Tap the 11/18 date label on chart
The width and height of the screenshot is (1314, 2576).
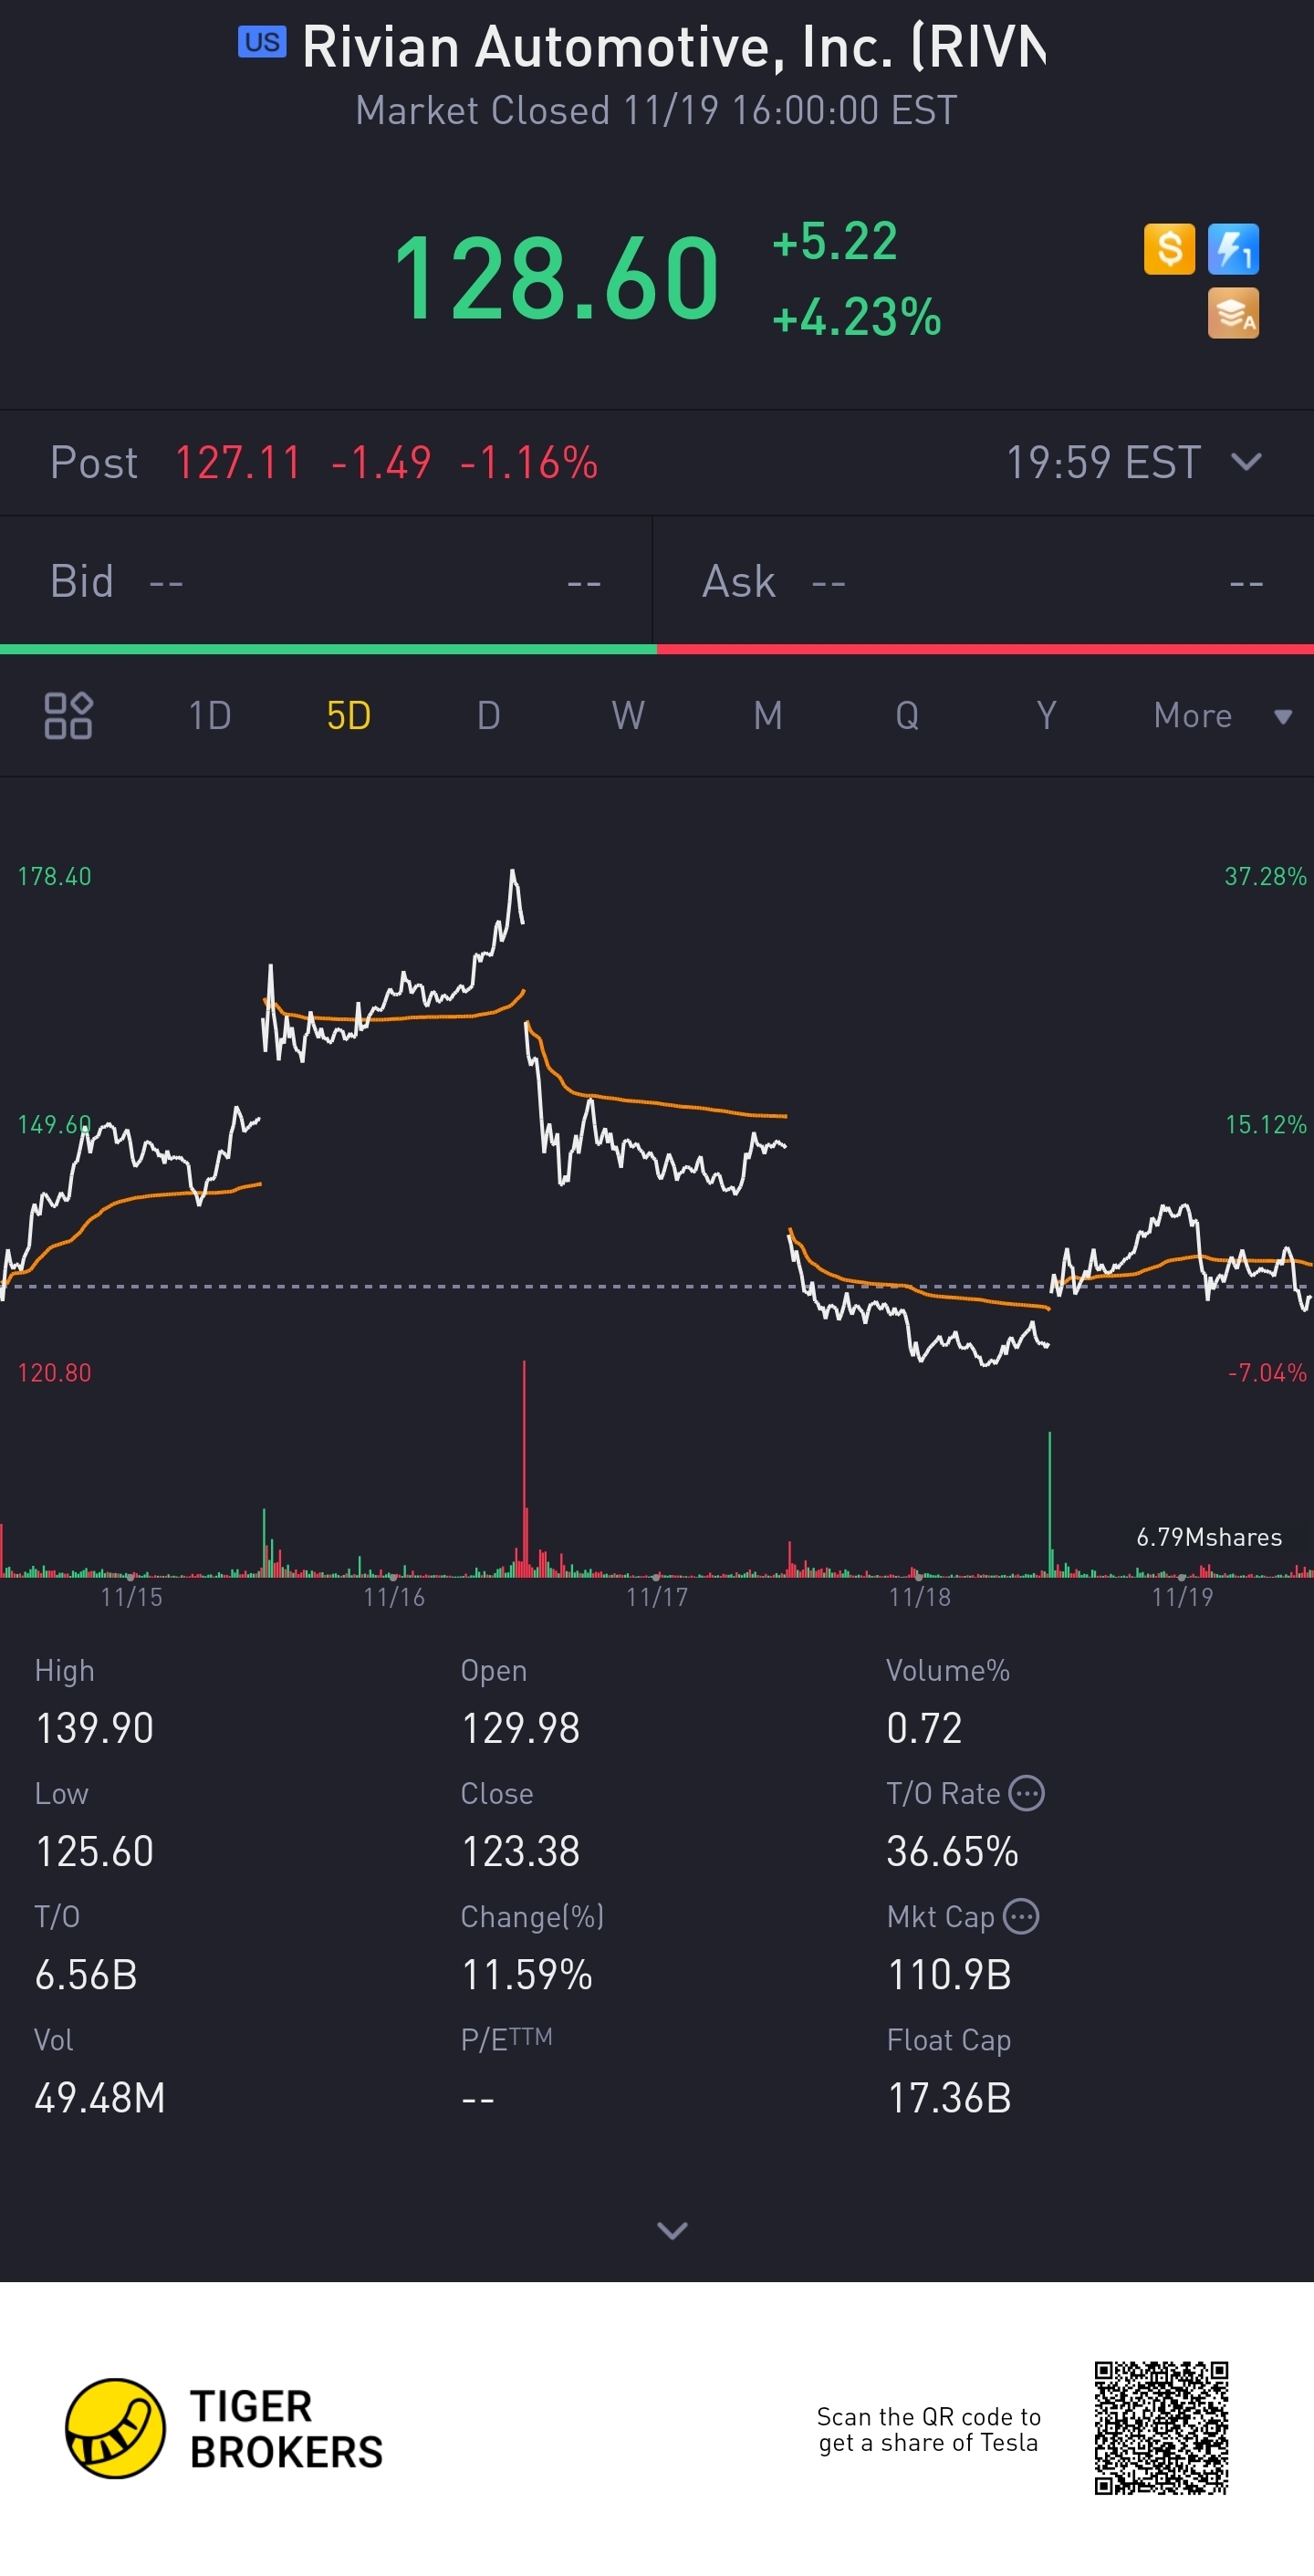(x=920, y=1597)
